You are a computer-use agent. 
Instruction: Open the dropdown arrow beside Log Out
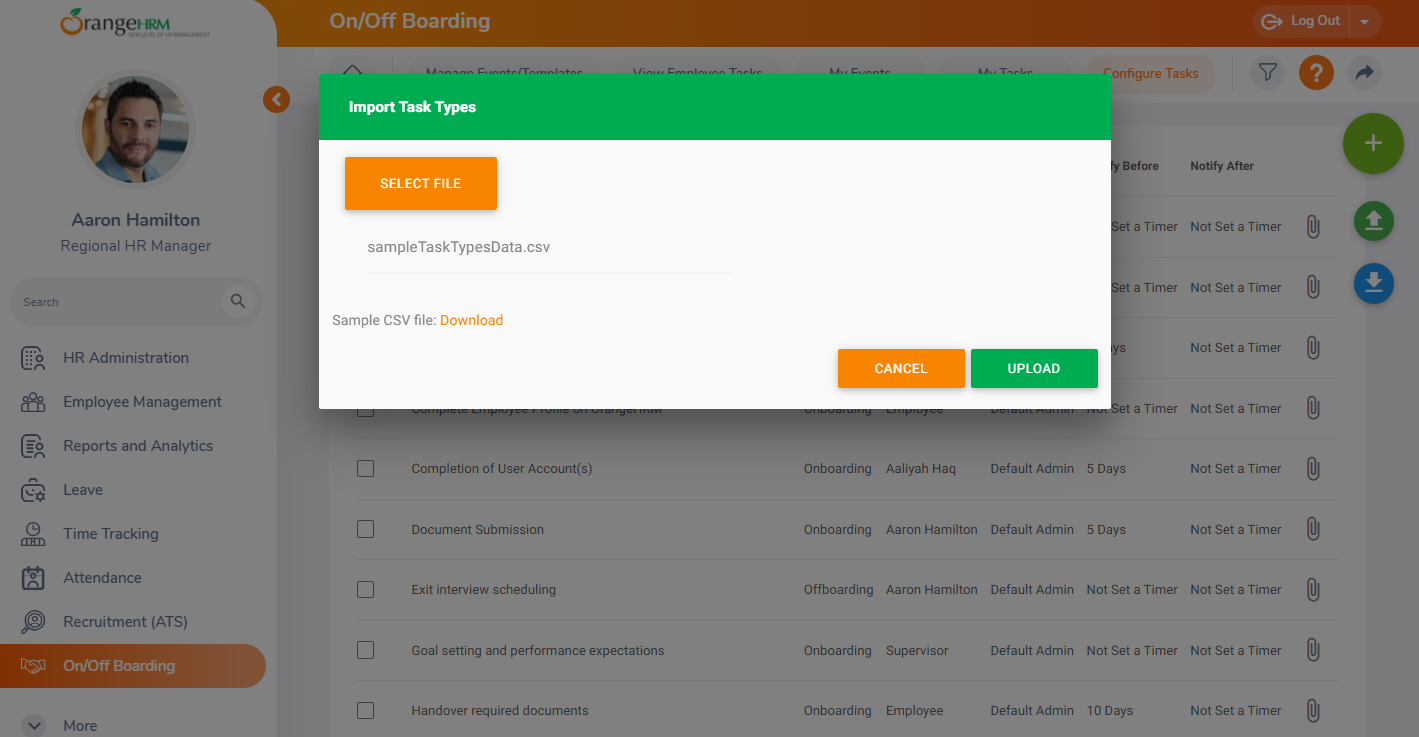coord(1365,22)
